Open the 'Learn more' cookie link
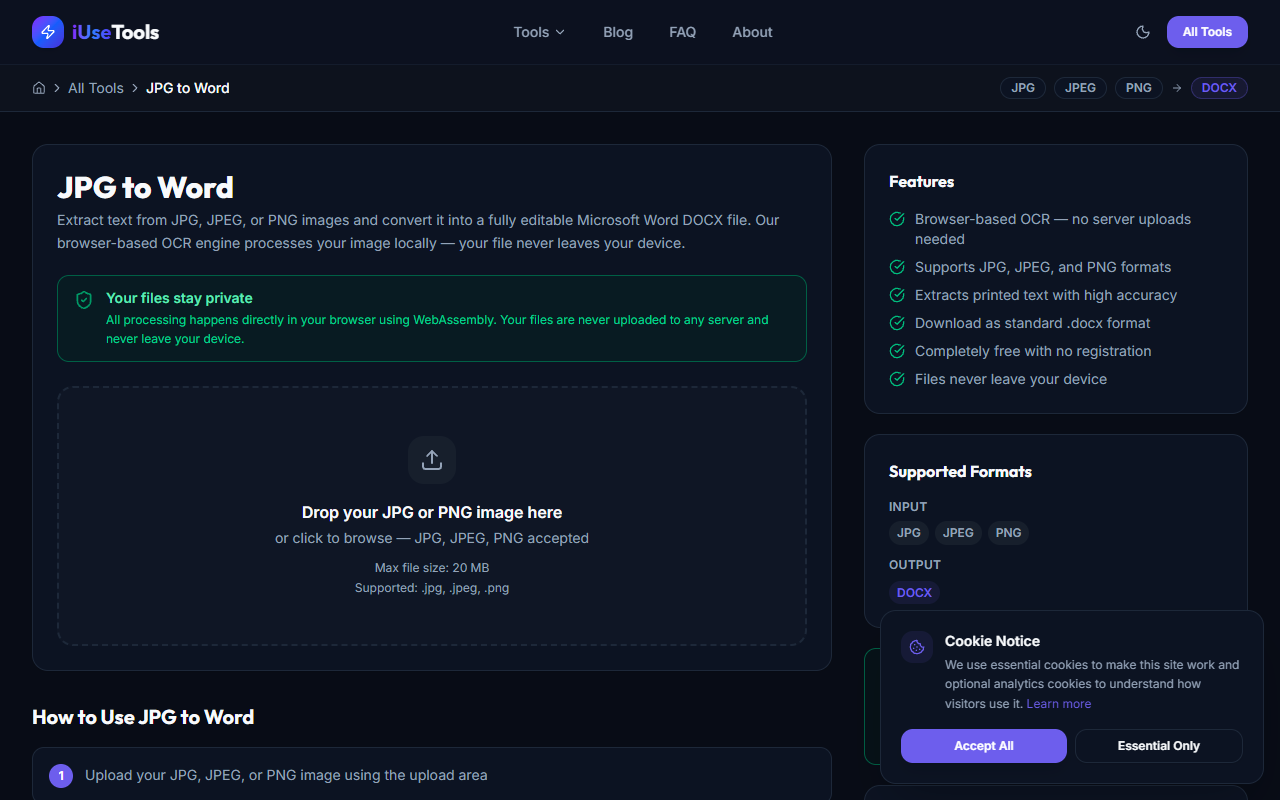The width and height of the screenshot is (1280, 800). [x=1058, y=703]
